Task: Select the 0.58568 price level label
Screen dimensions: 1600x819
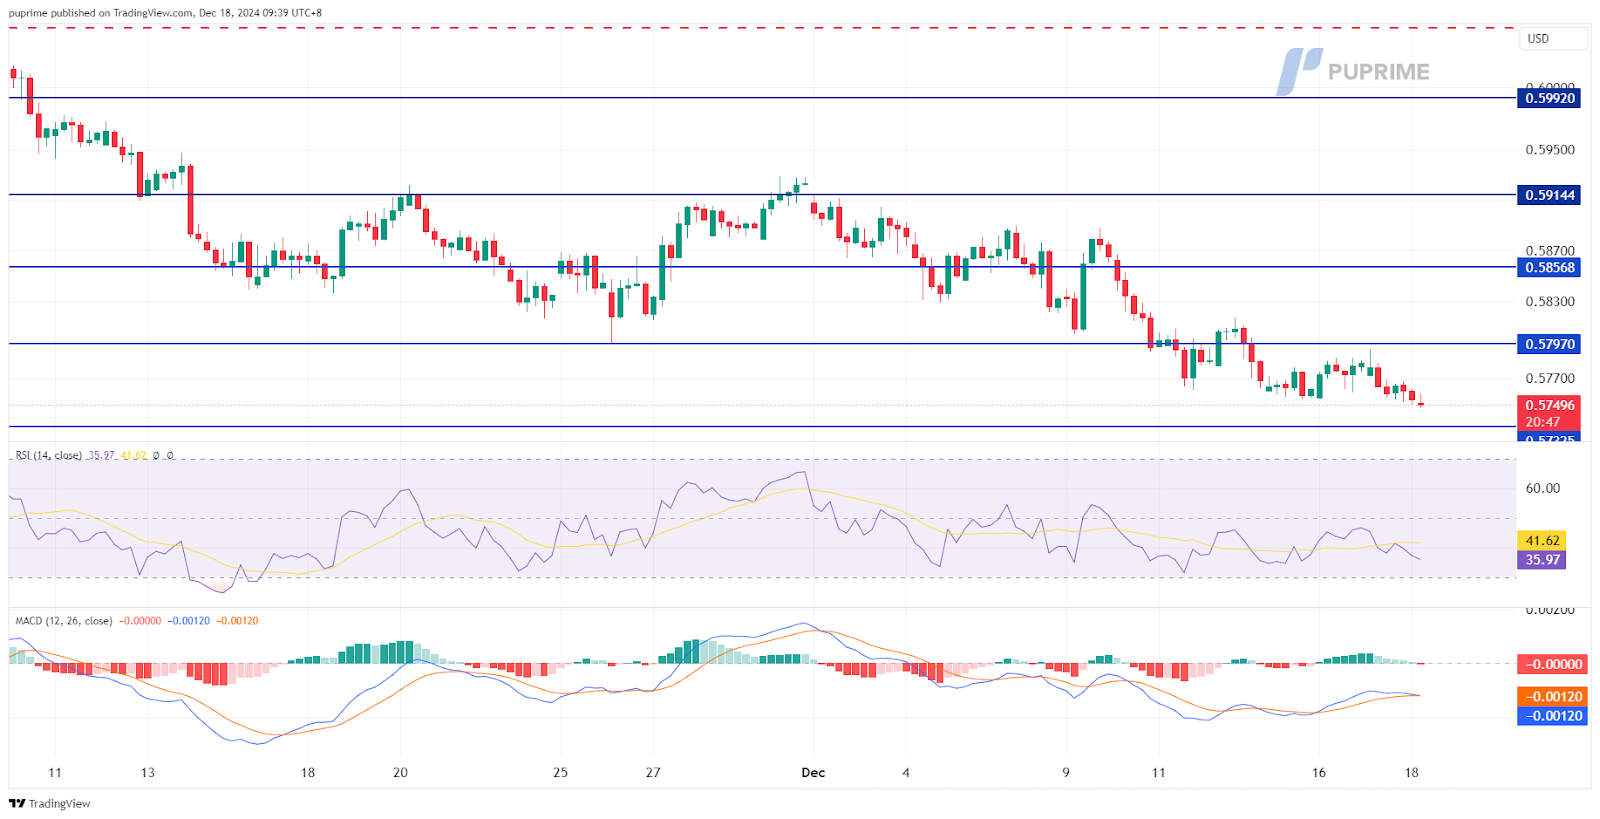Action: point(1549,267)
